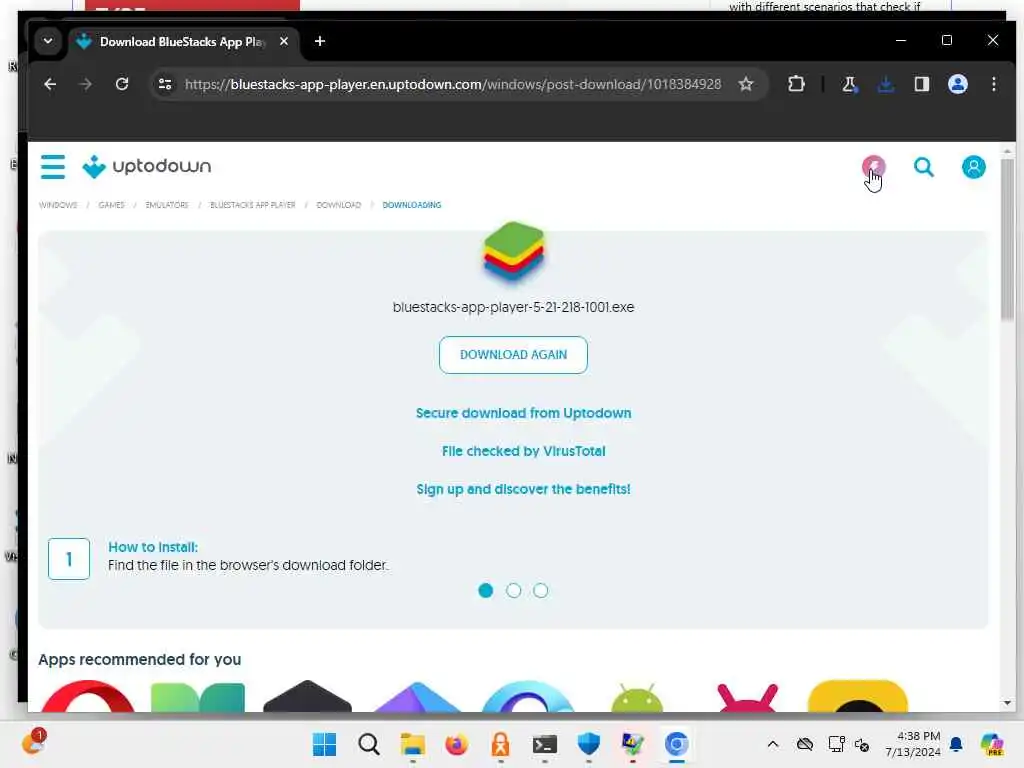Open the Windows Start menu
The image size is (1024, 768).
[x=324, y=744]
